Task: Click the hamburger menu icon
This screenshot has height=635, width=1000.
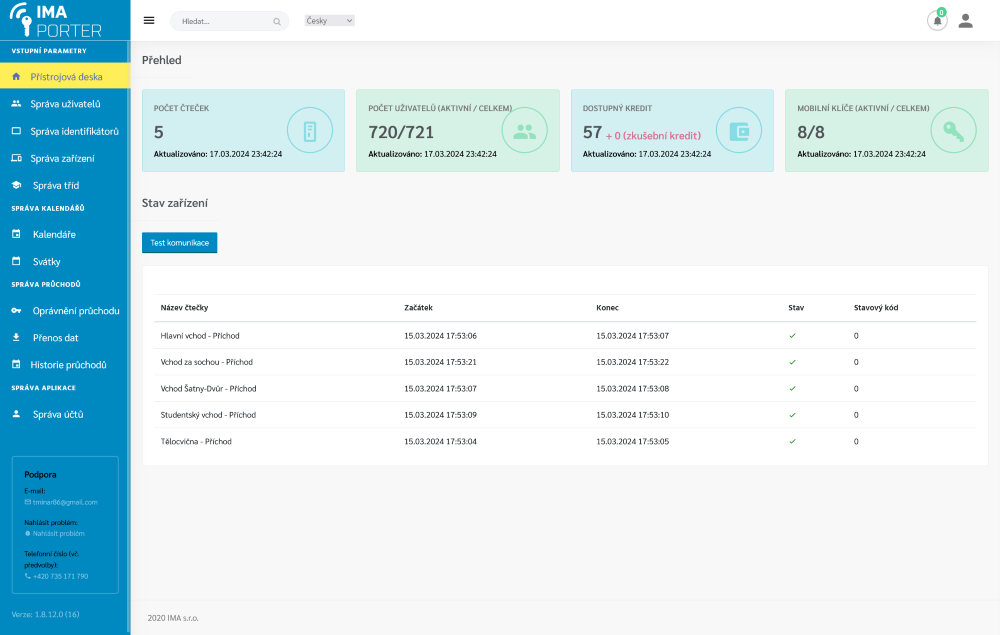Action: tap(149, 20)
